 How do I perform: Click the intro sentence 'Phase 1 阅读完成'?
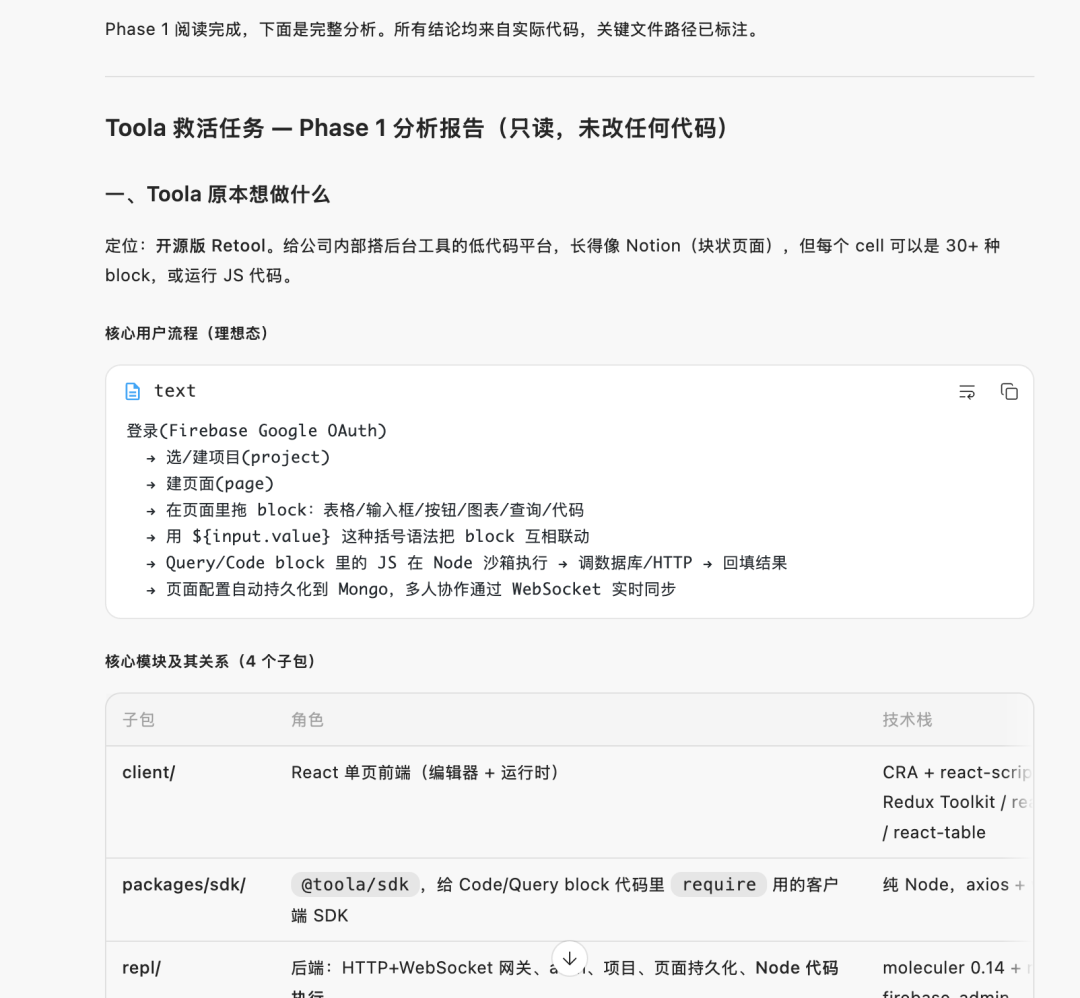(x=432, y=30)
